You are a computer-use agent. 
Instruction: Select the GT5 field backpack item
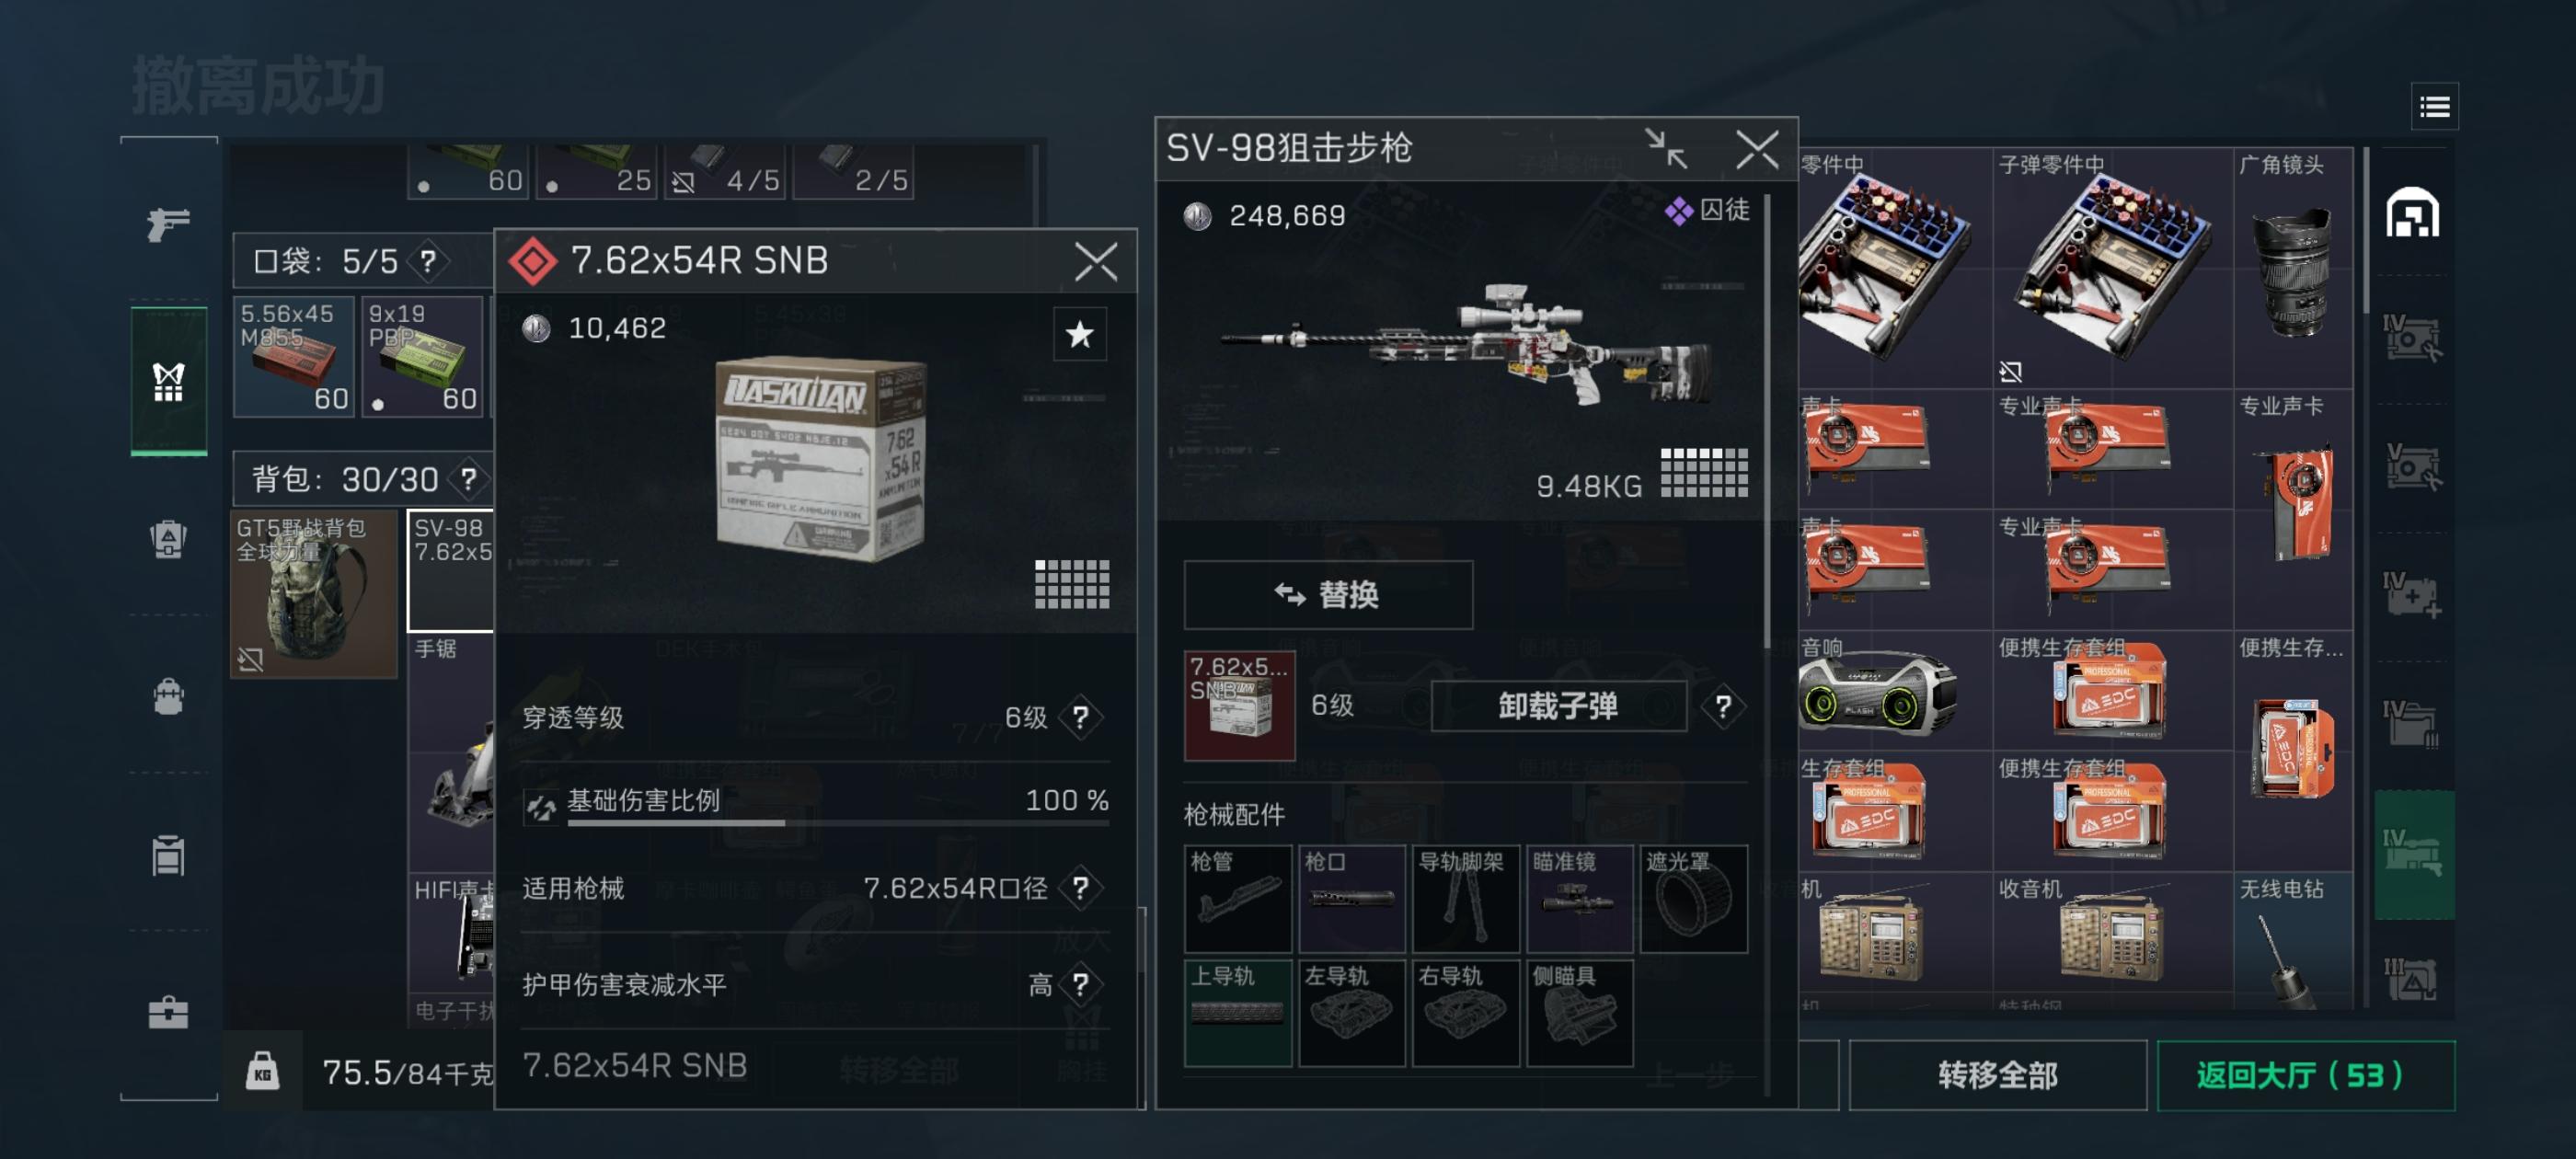coord(313,594)
